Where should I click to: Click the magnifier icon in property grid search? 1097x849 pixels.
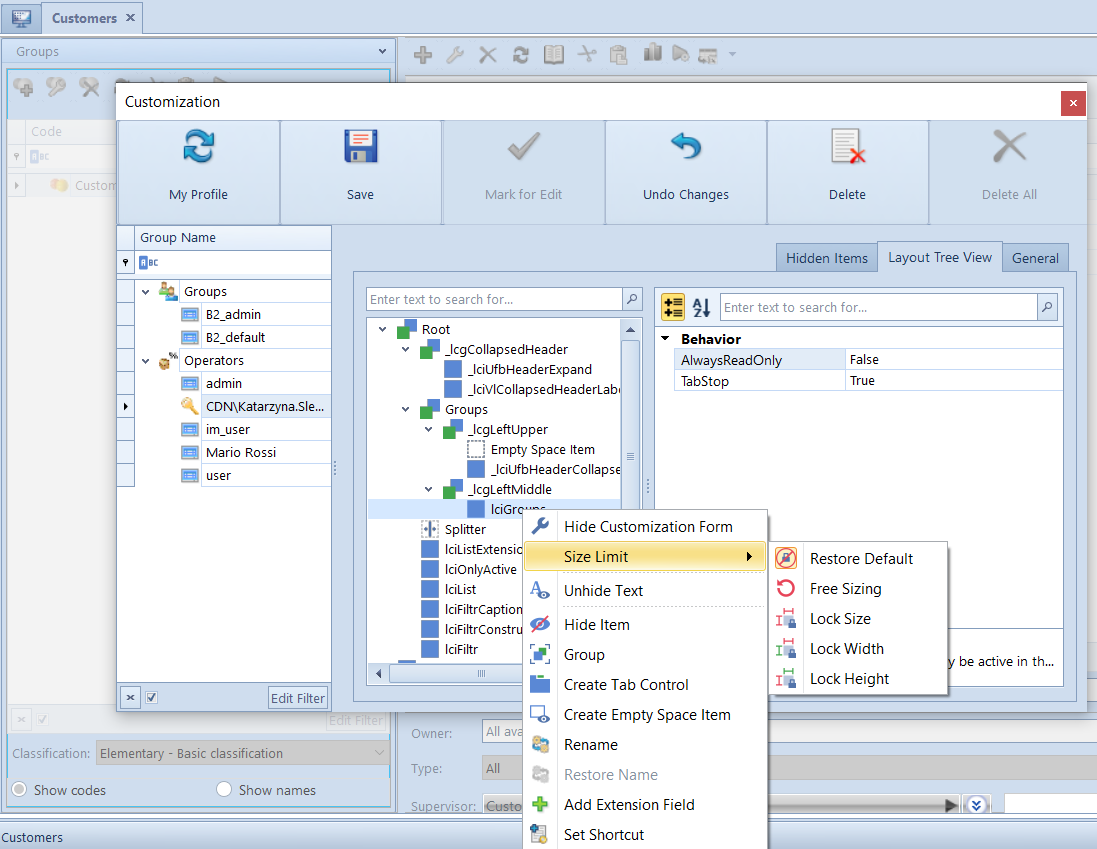(1047, 307)
